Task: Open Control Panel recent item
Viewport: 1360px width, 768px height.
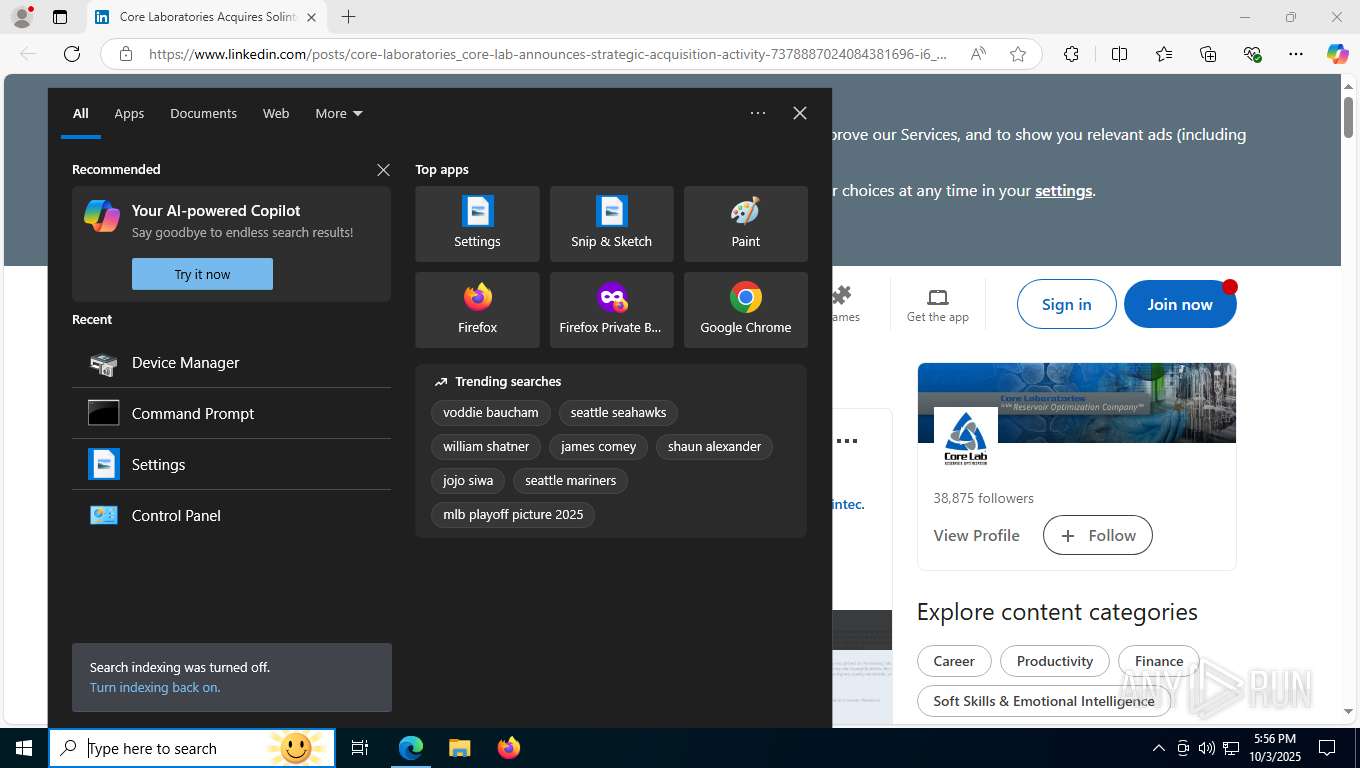Action: (x=231, y=516)
